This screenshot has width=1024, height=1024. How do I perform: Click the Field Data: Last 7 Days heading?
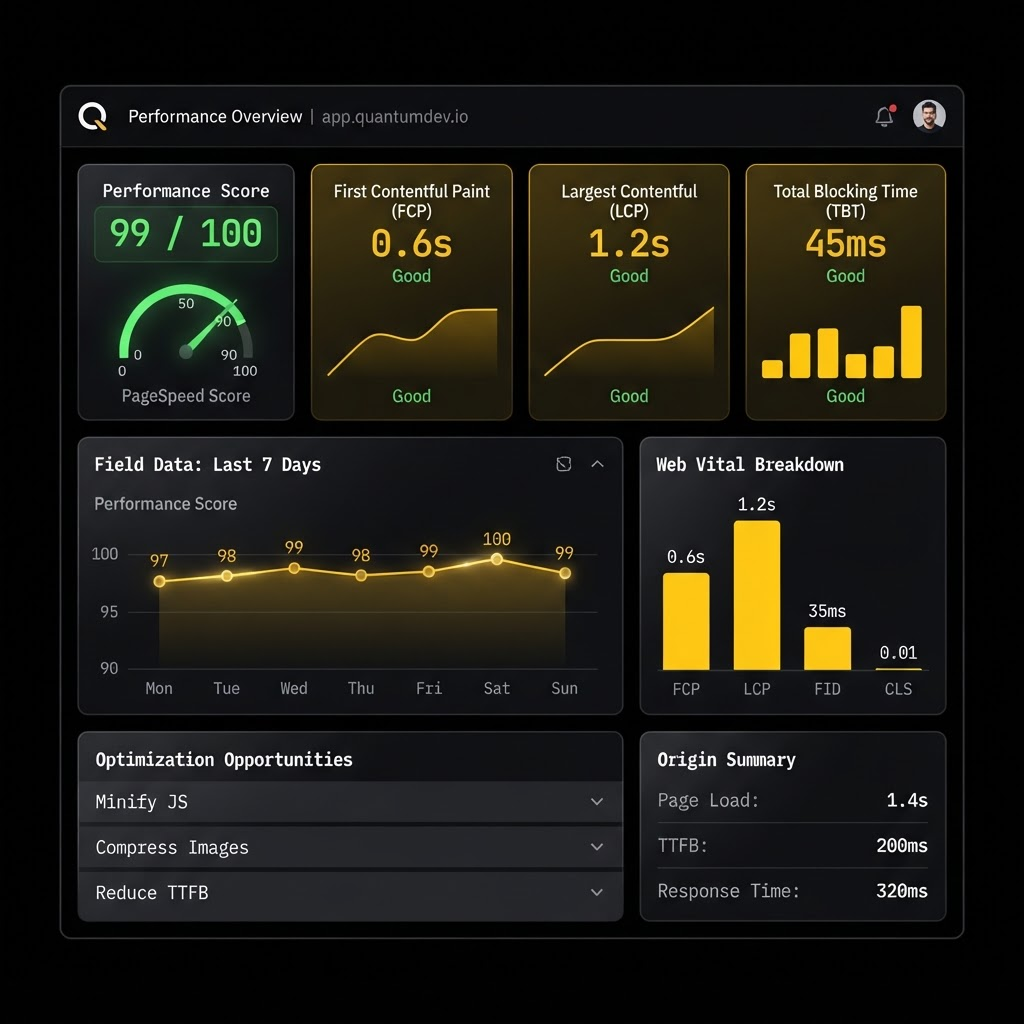208,464
